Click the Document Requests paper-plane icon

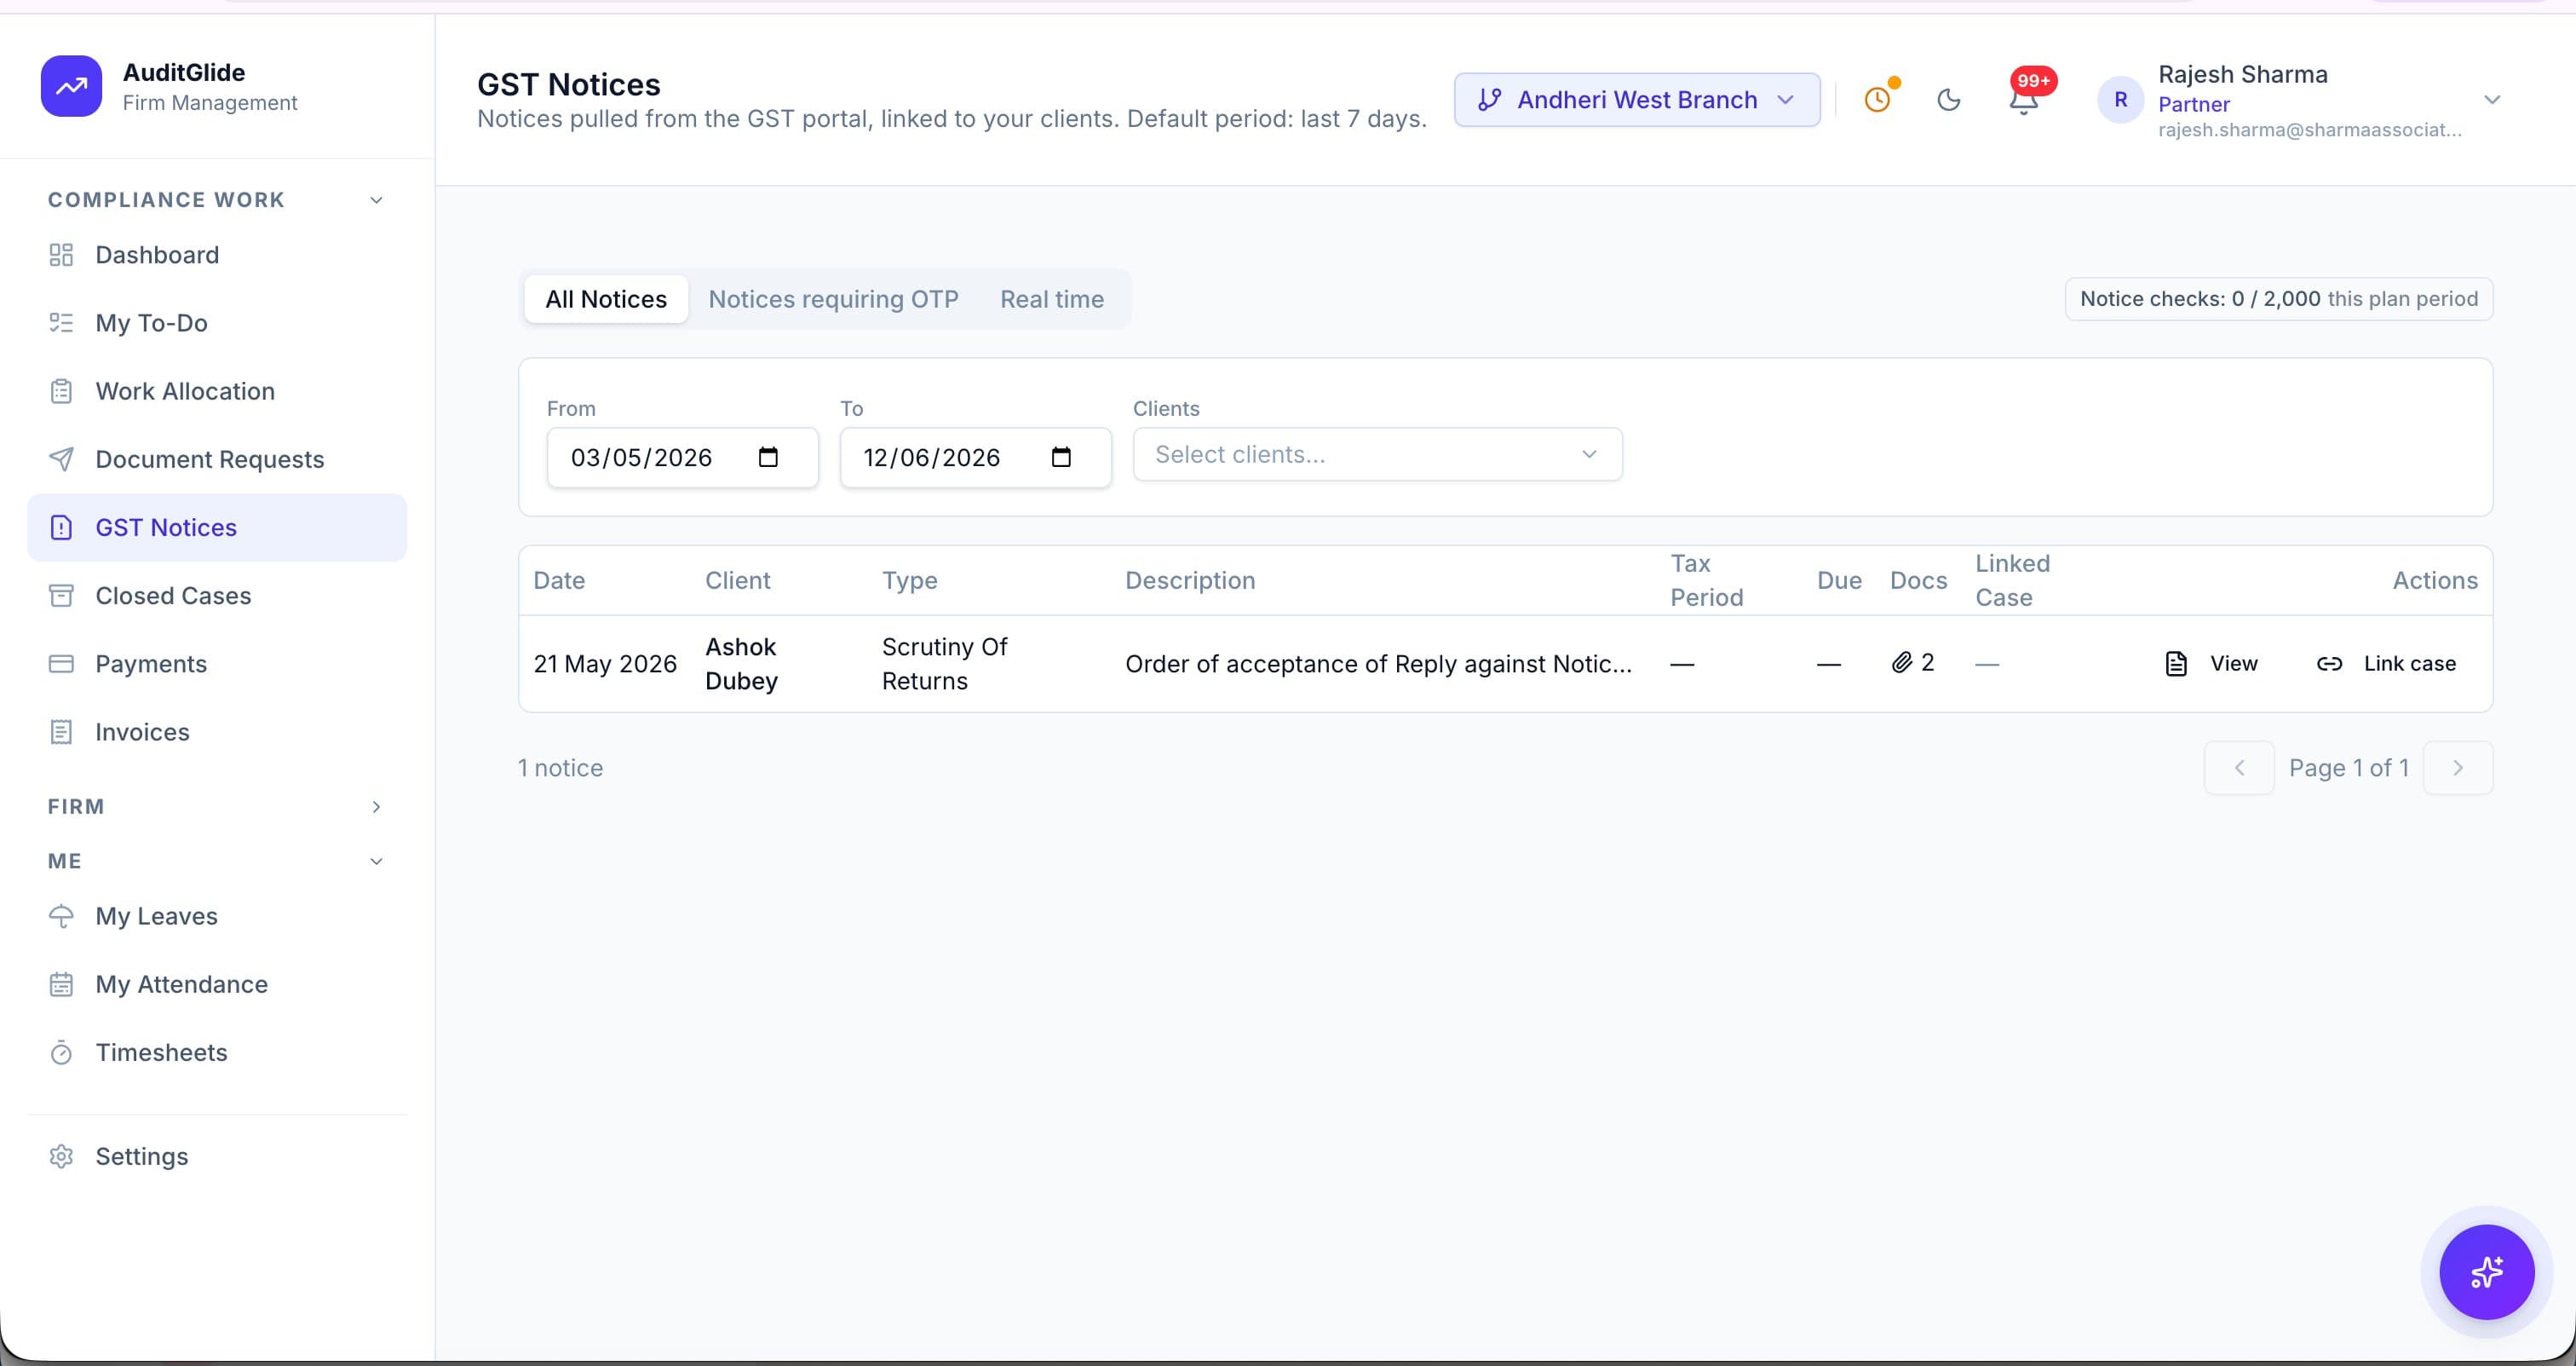[61, 459]
